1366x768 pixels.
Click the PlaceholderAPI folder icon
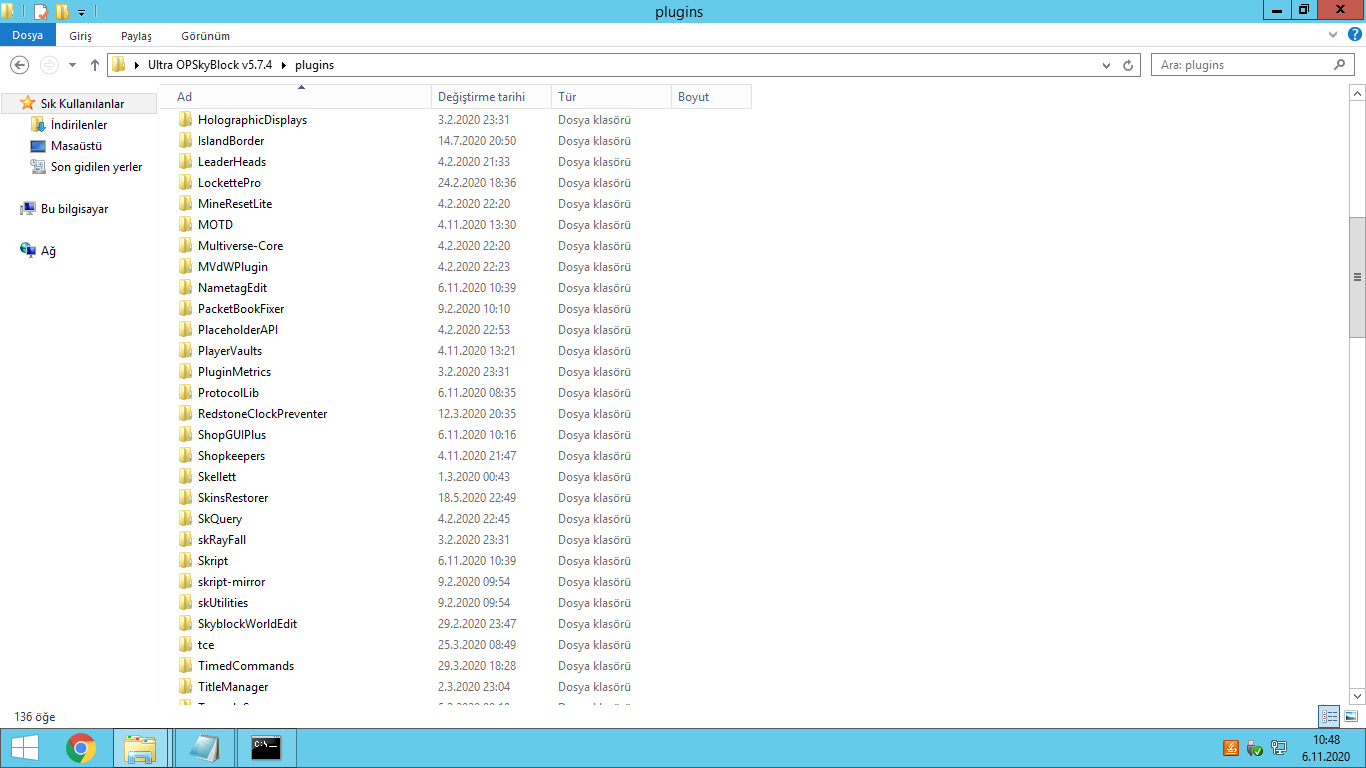pyautogui.click(x=185, y=330)
